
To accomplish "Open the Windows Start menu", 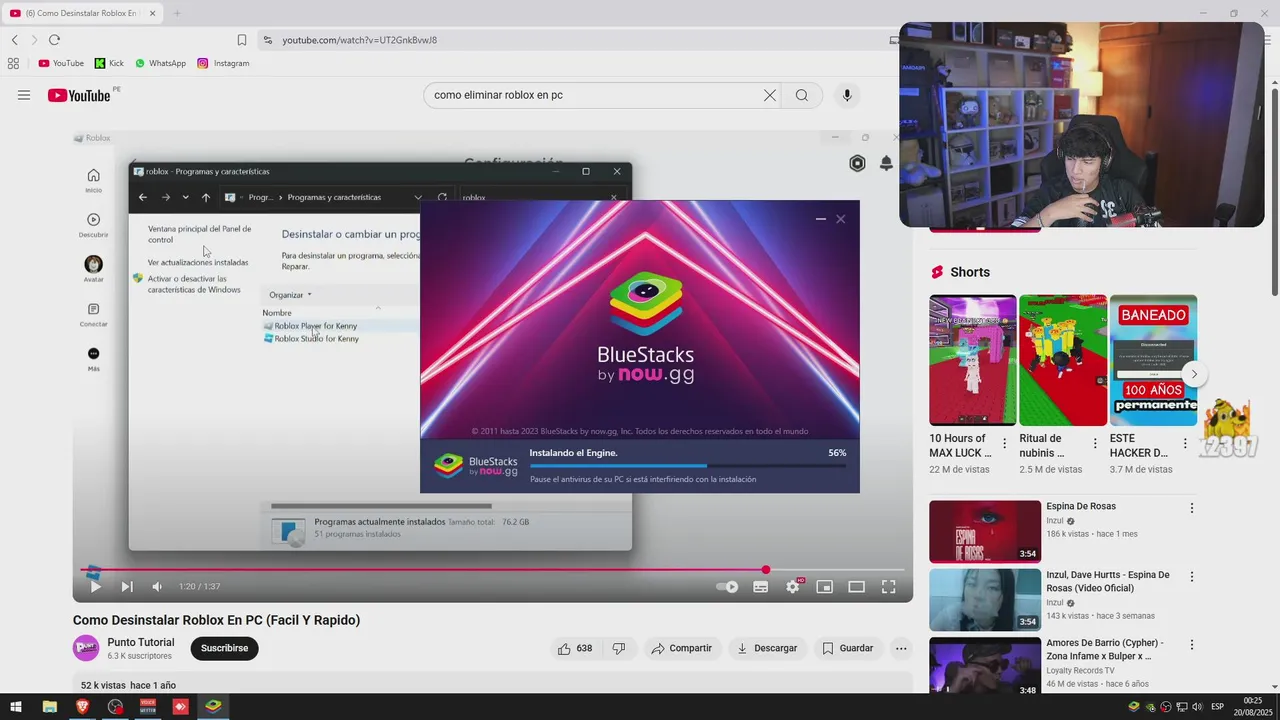I will click(16, 706).
